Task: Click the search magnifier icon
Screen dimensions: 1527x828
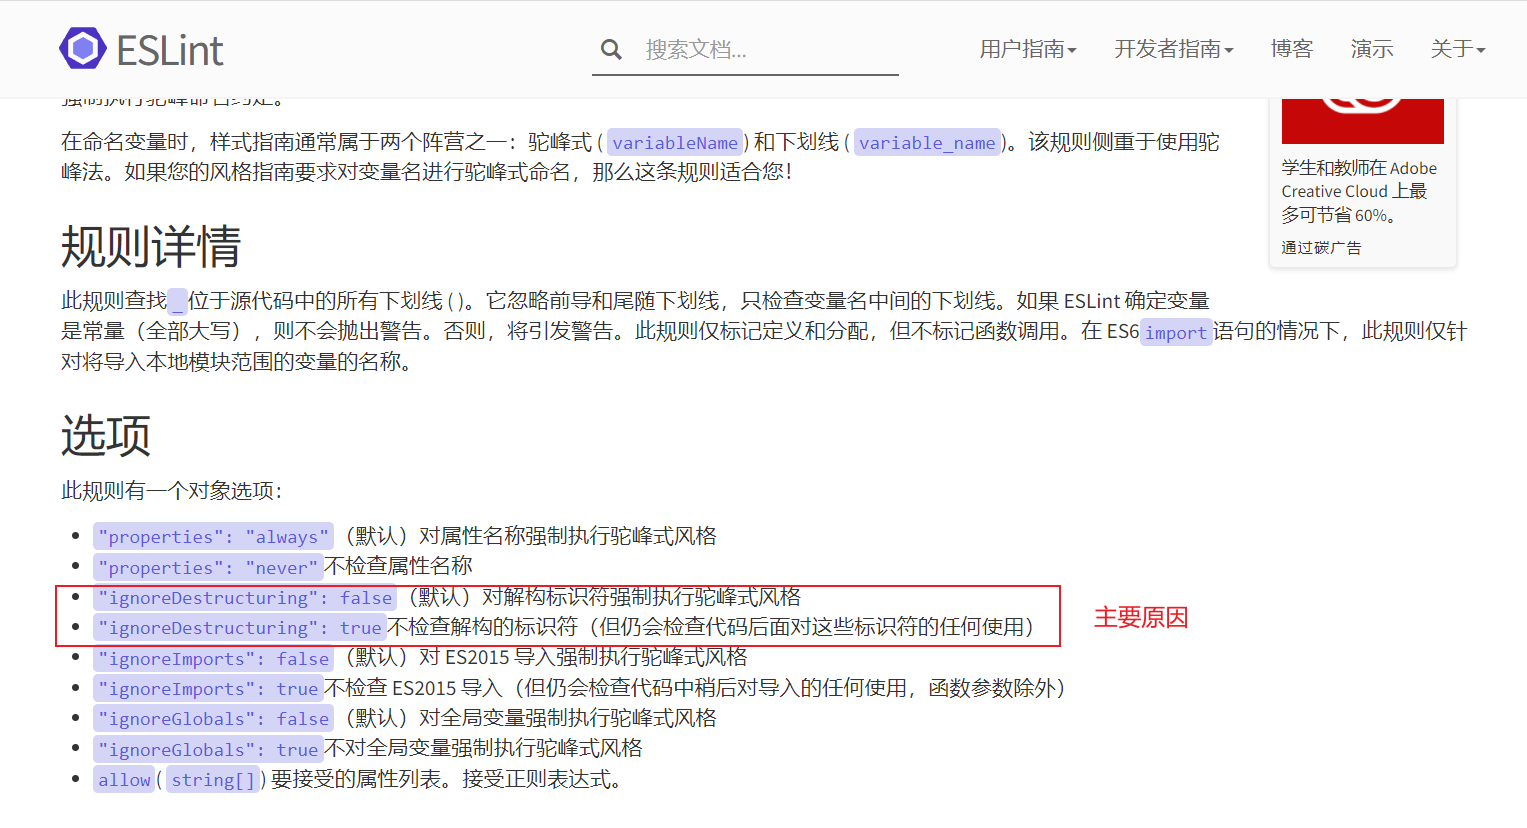Action: [611, 49]
